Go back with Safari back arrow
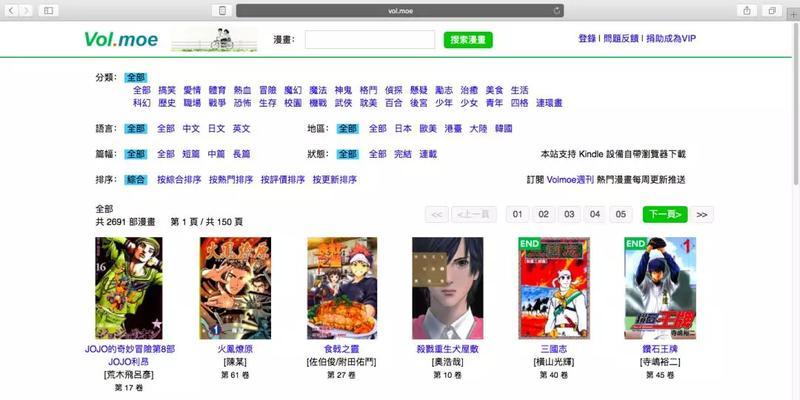Screen dimensions: 800x400 click(x=11, y=10)
